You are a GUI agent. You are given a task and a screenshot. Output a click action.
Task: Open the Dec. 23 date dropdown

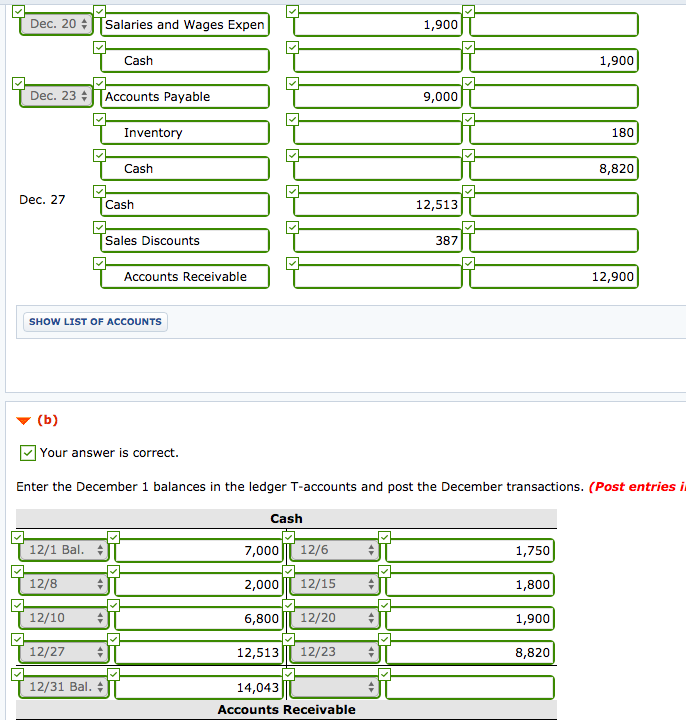(x=56, y=96)
